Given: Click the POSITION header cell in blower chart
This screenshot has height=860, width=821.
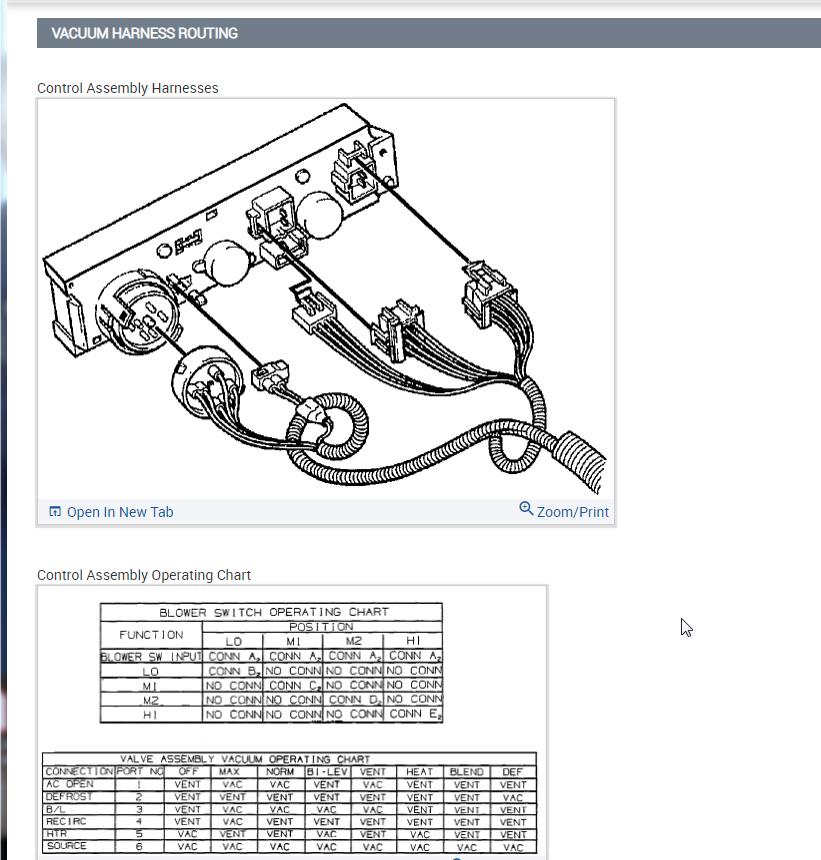Looking at the screenshot, I should click(321, 627).
